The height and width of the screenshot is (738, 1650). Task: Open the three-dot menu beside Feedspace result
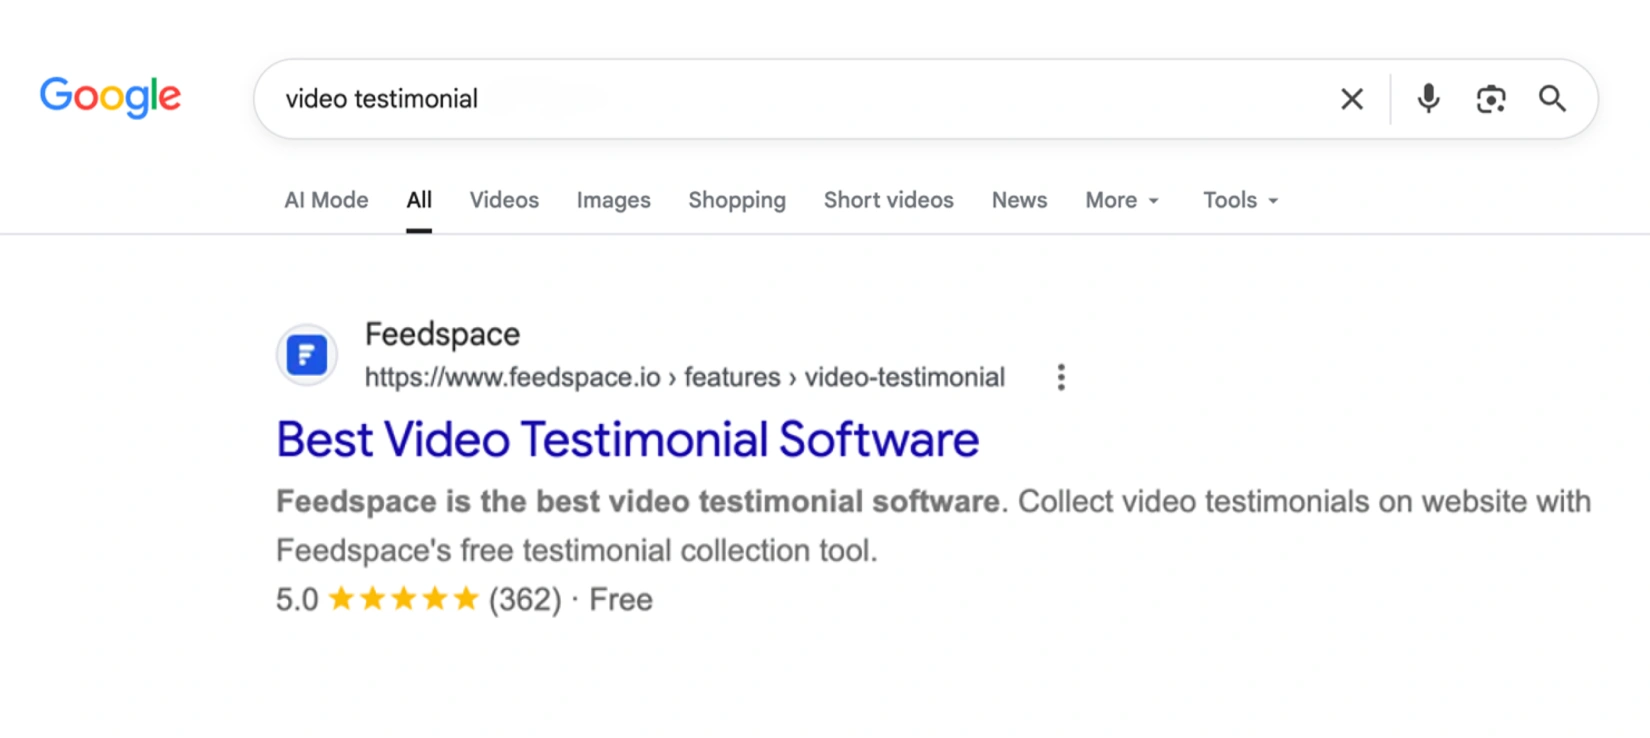coord(1061,377)
